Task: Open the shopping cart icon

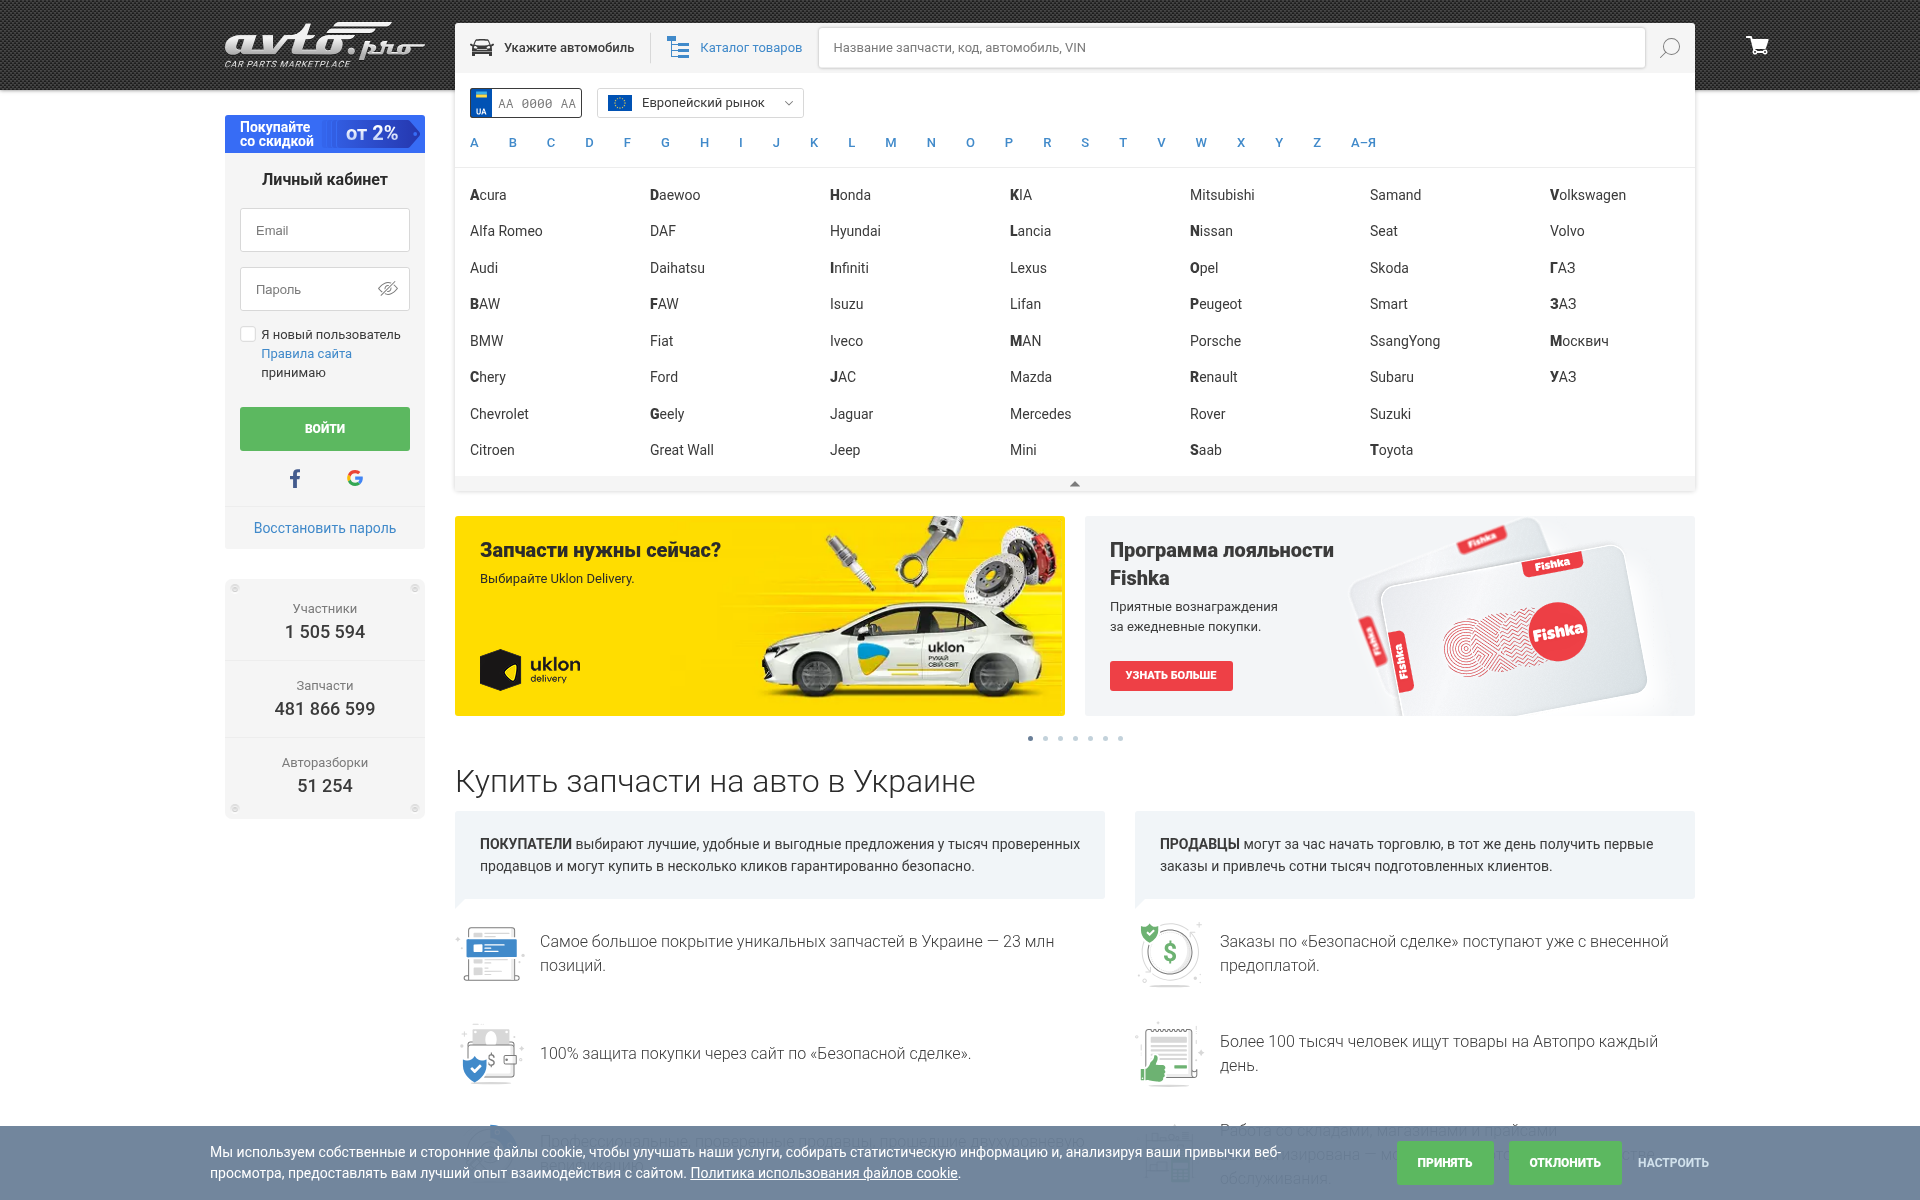Action: point(1757,46)
